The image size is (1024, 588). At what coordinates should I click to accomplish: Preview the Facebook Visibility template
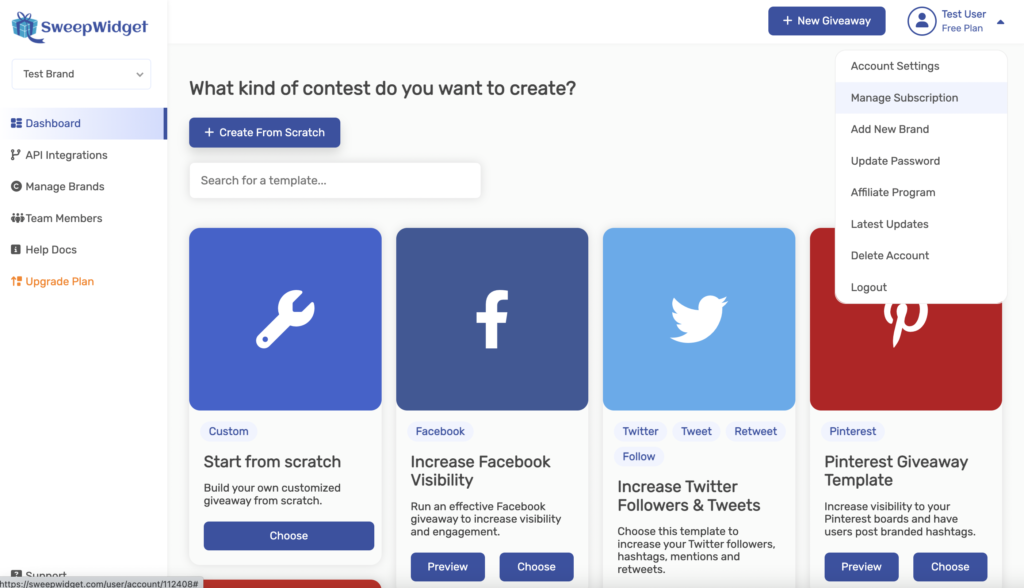pyautogui.click(x=447, y=567)
